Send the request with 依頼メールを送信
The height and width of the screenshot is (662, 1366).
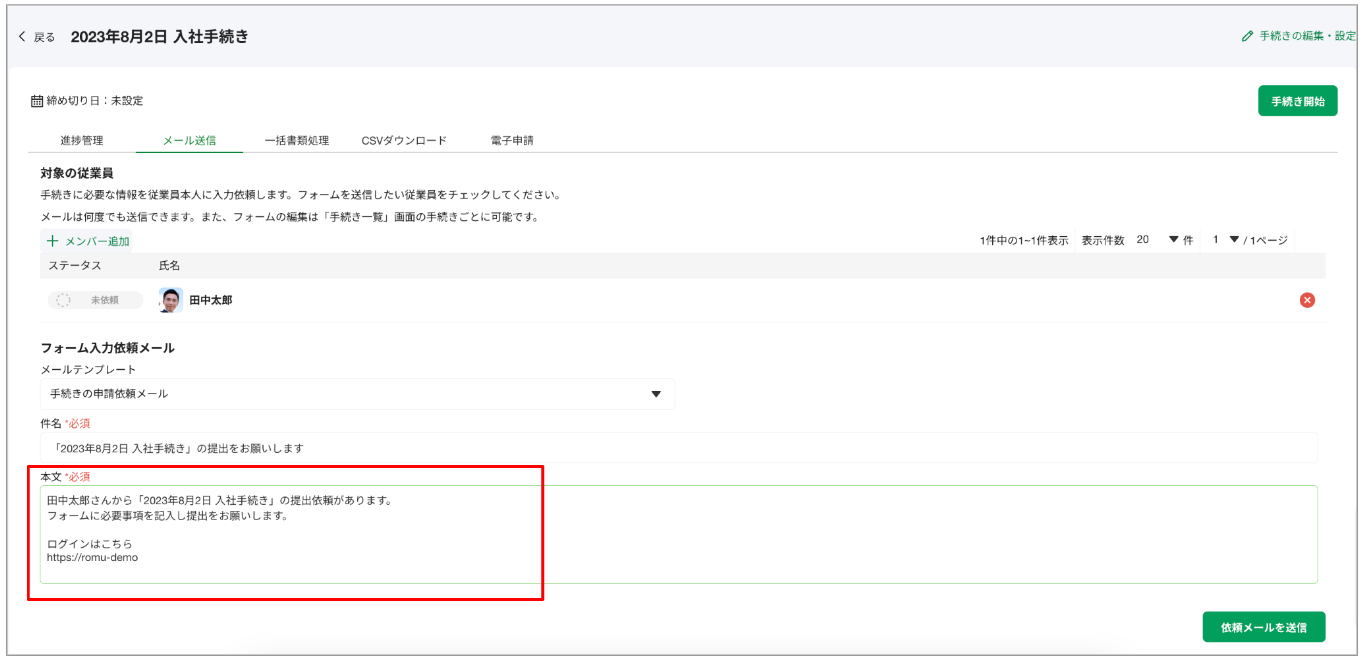[1263, 627]
